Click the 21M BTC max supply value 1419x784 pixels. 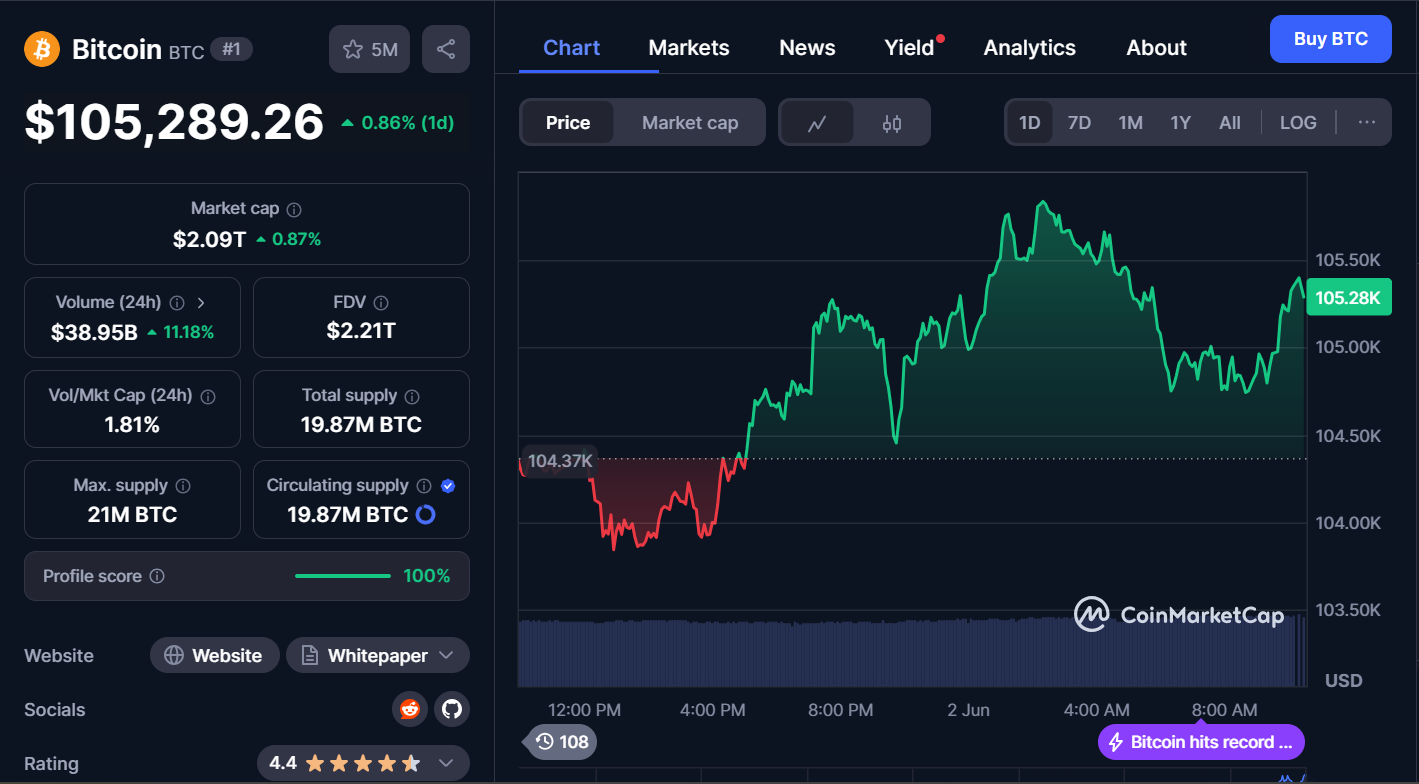pos(132,515)
